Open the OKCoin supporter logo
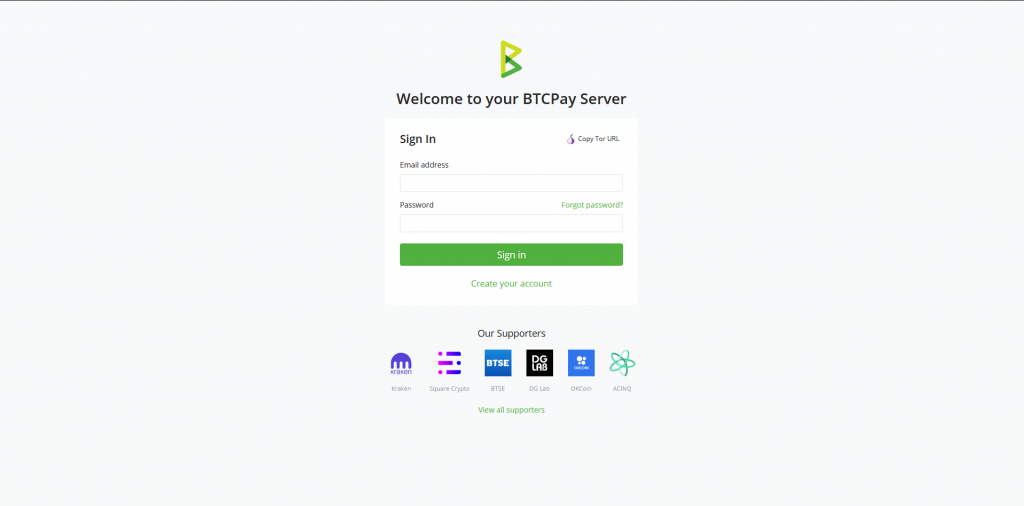Viewport: 1024px width, 506px height. pyautogui.click(x=581, y=363)
